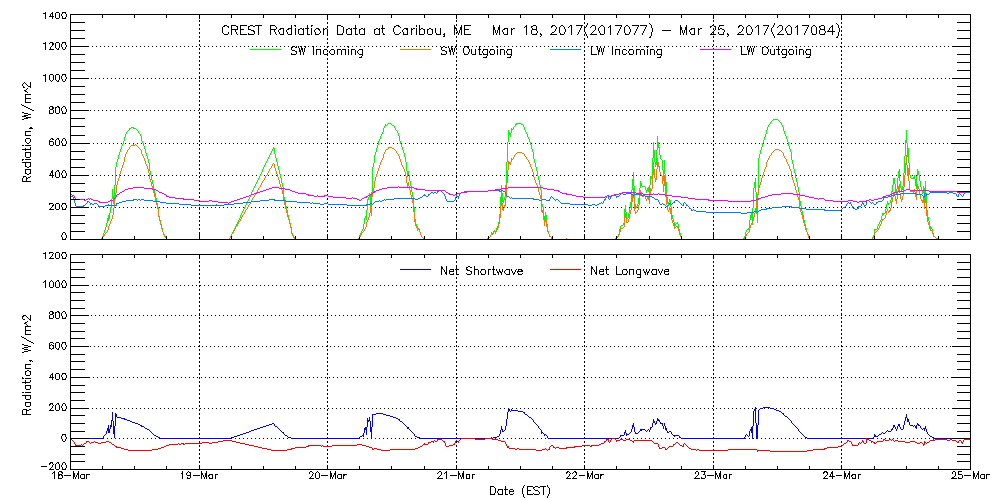Select the LW Incoming legend label
Screen dimensions: 1000x500
(x=626, y=51)
